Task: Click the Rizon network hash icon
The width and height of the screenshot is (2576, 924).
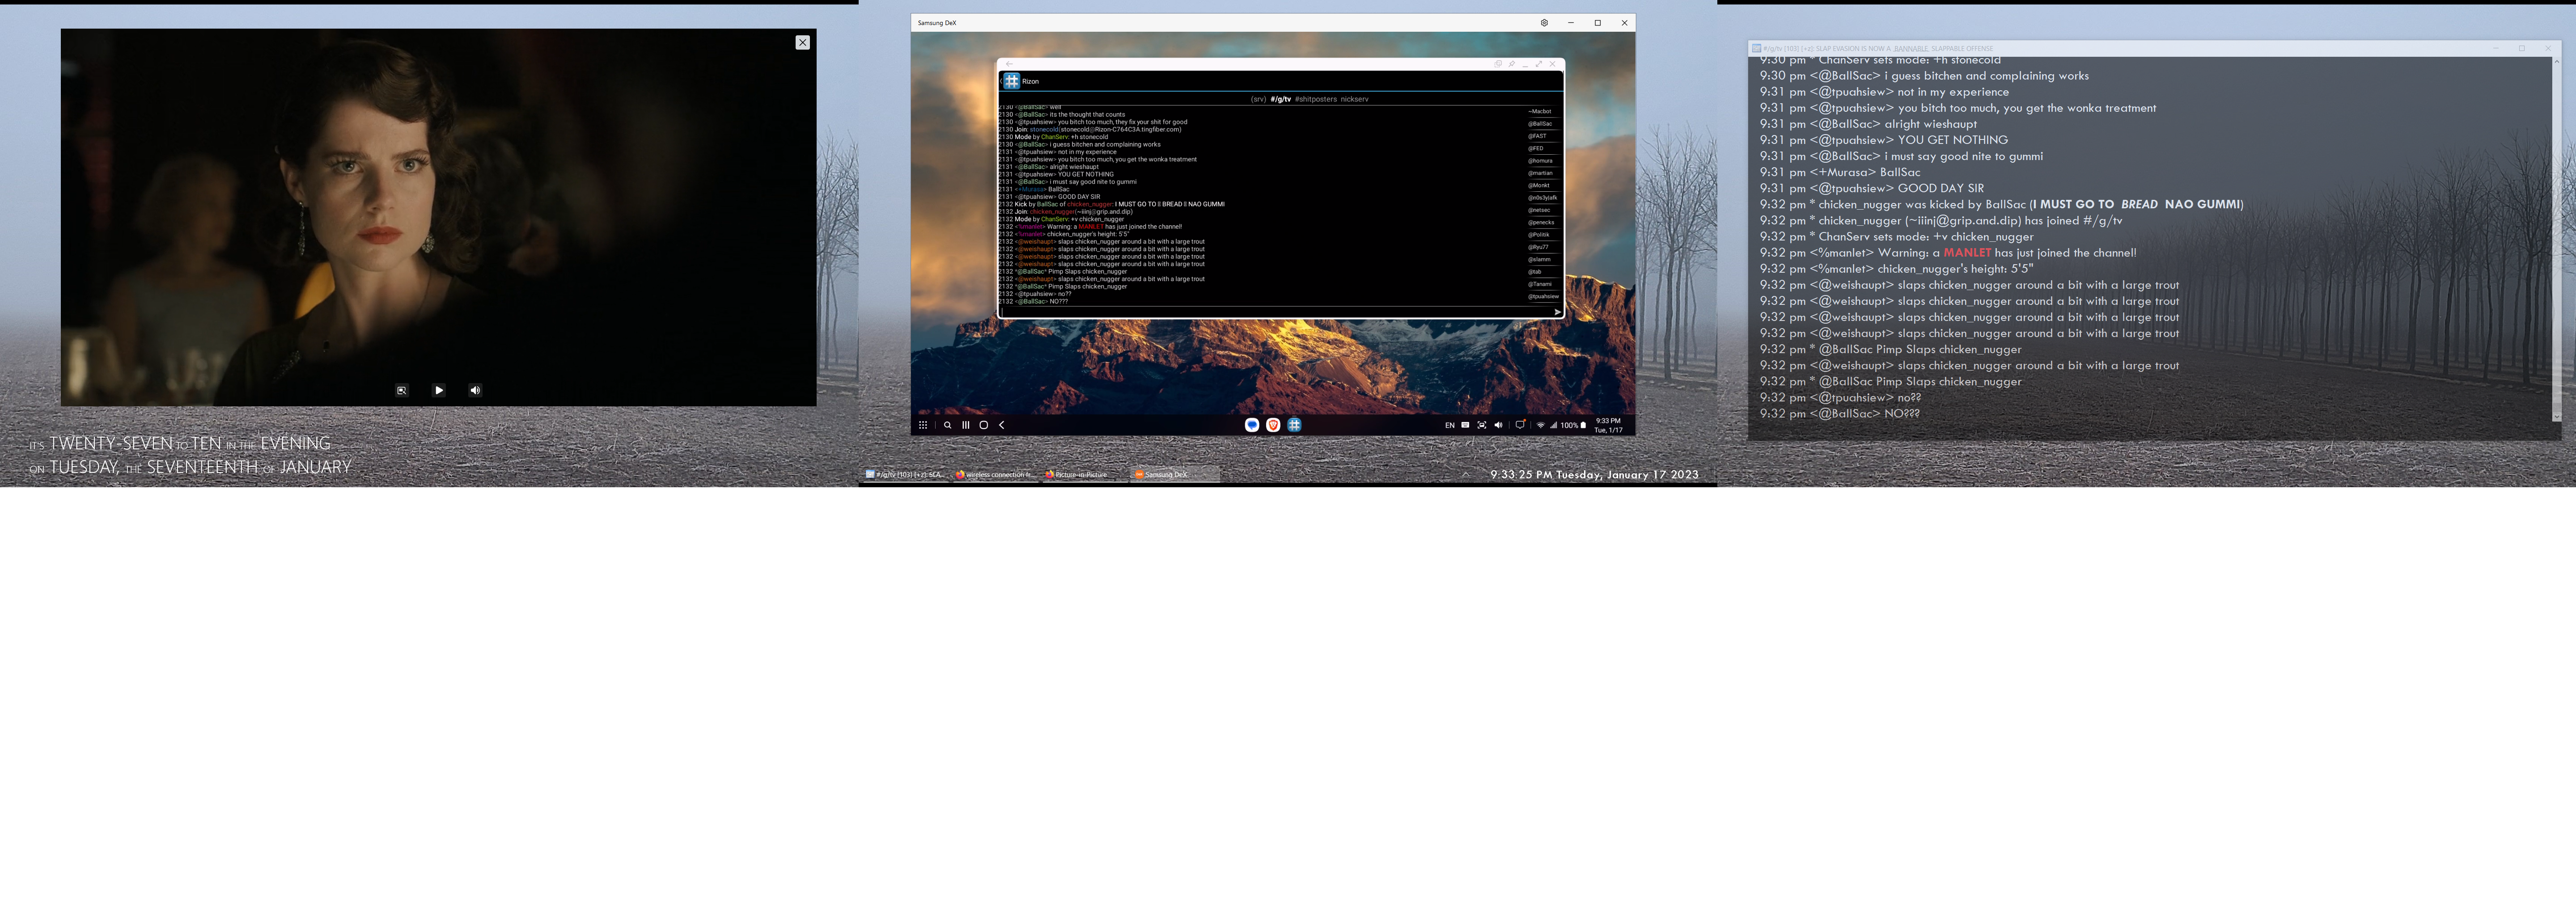Action: pyautogui.click(x=1011, y=81)
